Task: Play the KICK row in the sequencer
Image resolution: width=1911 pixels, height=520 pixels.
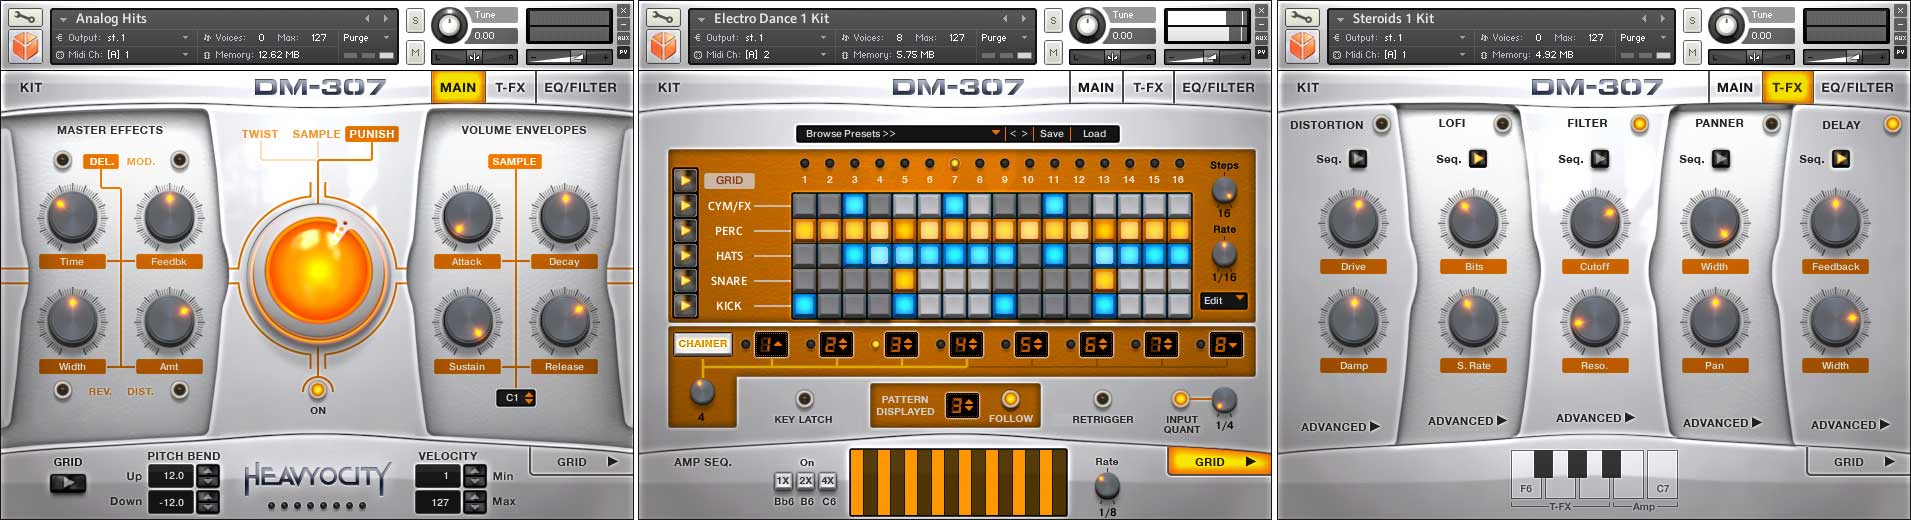Action: (x=685, y=305)
